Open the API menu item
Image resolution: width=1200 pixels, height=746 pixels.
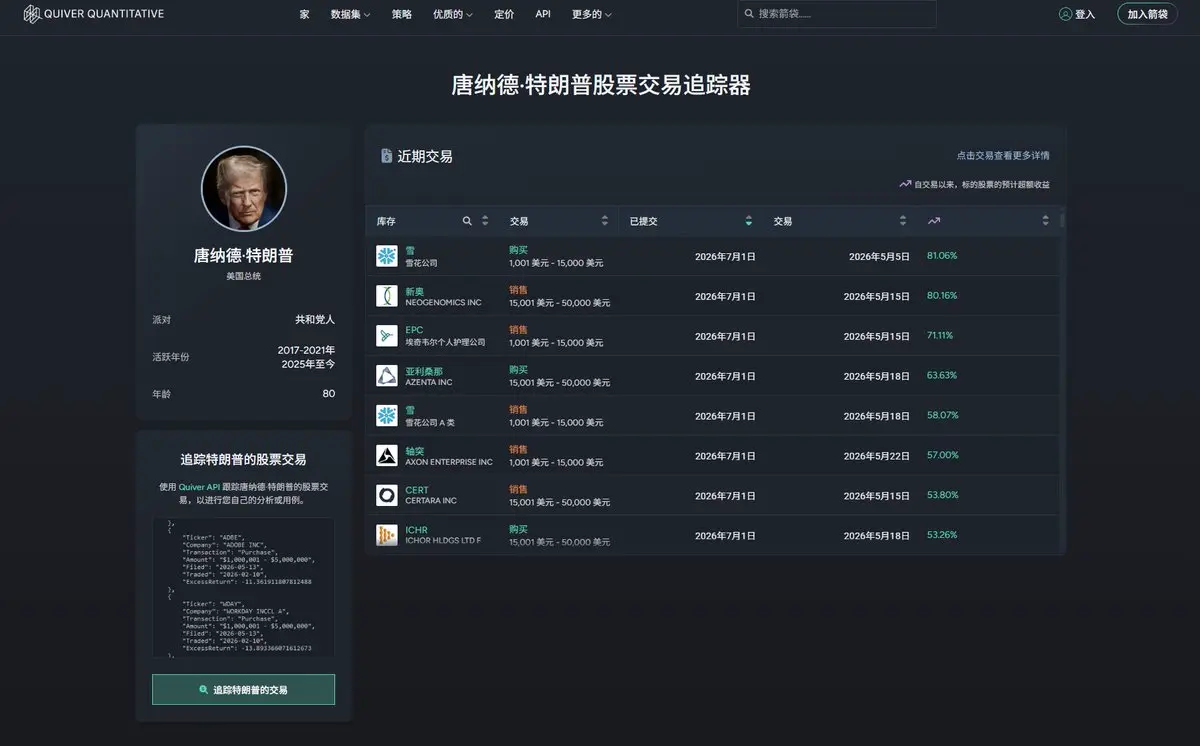click(543, 14)
